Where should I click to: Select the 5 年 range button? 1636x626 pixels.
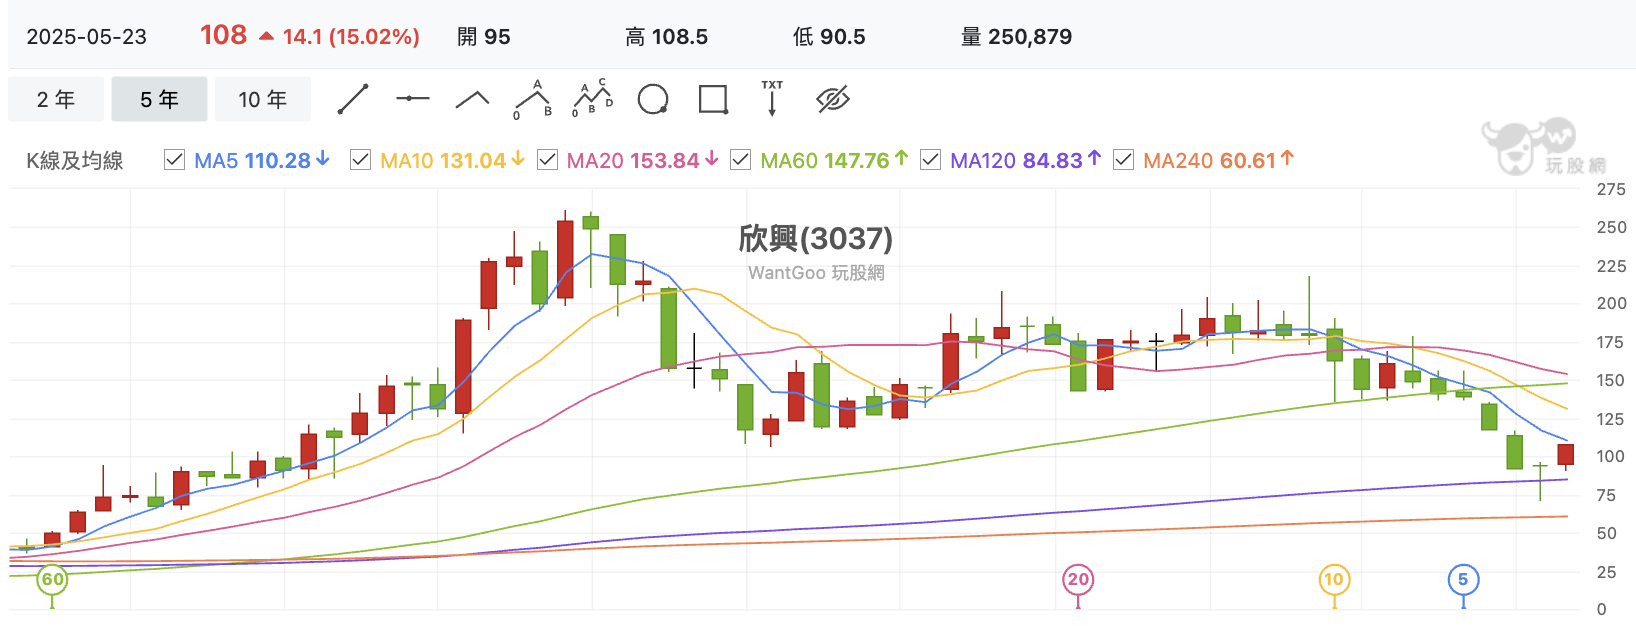pos(160,99)
